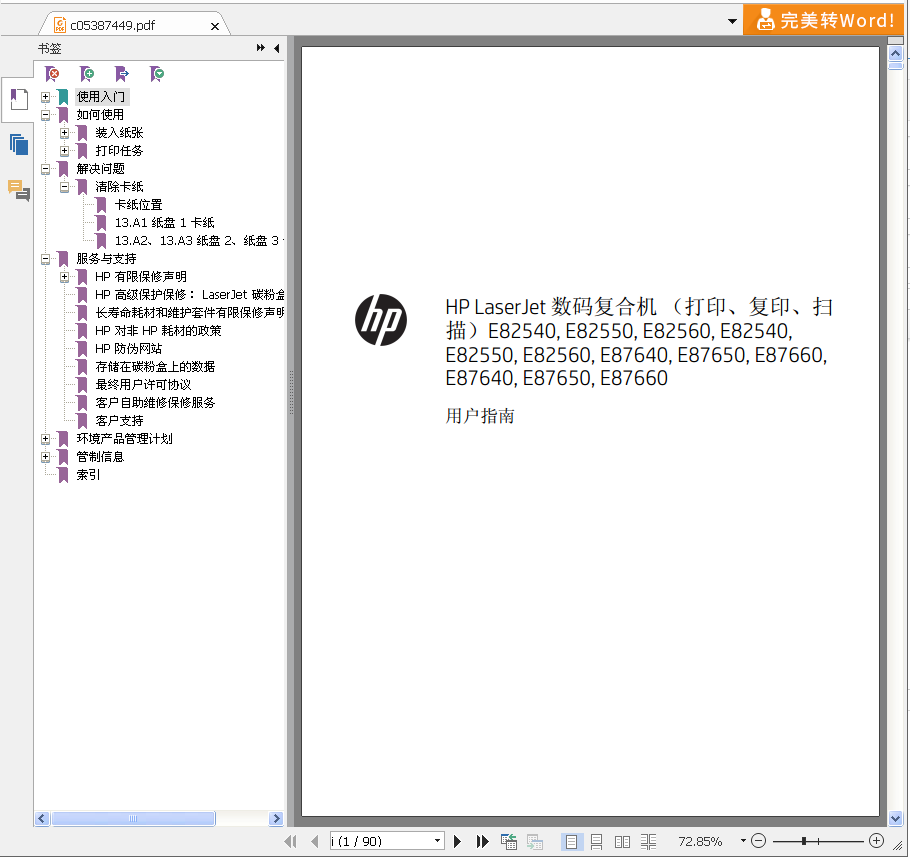Expand the 装入纸张 bookmark
The image size is (910, 860).
[x=64, y=133]
